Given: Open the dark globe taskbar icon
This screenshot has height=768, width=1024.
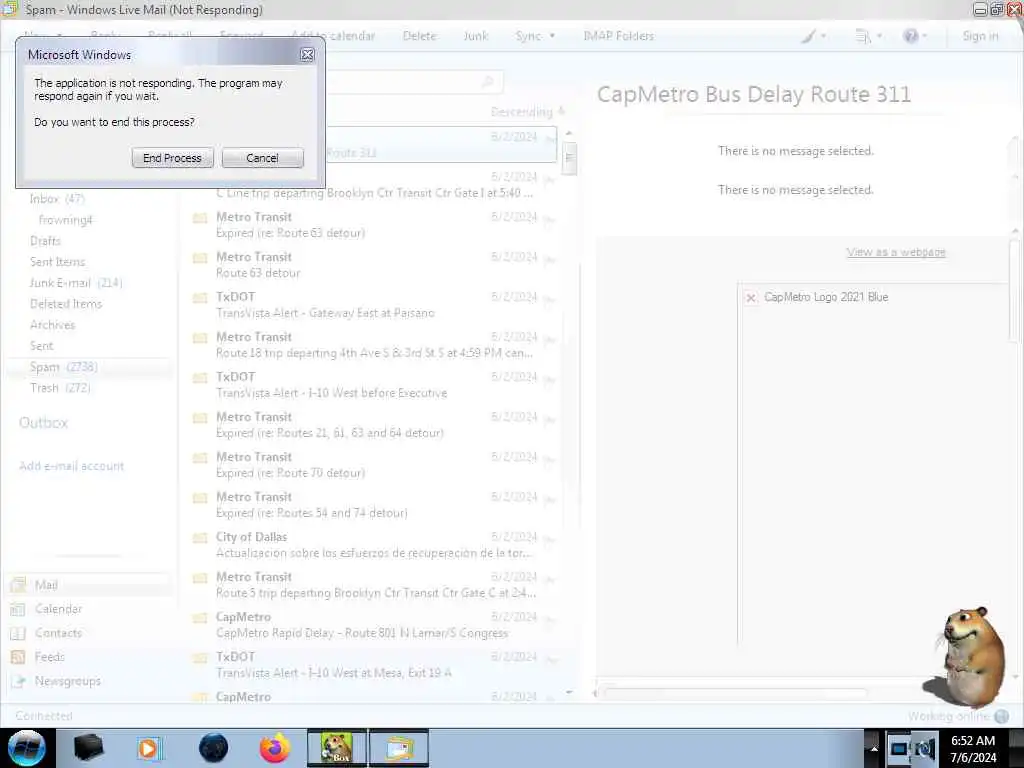Looking at the screenshot, I should 214,748.
